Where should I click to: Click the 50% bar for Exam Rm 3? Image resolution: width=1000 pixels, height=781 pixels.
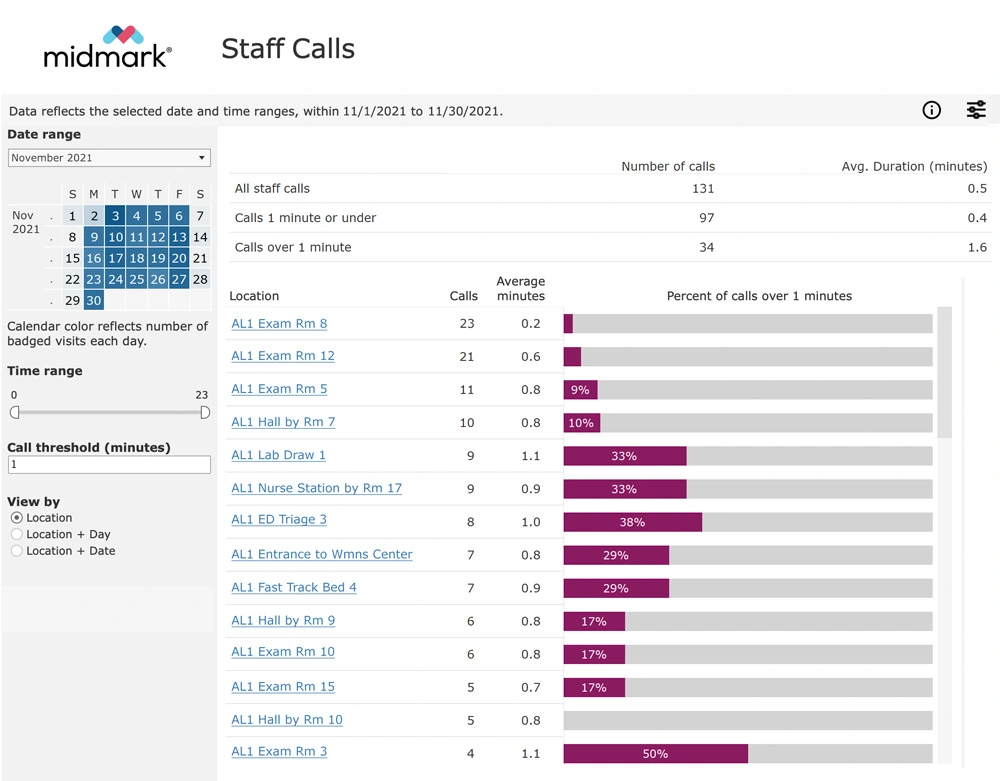point(655,753)
